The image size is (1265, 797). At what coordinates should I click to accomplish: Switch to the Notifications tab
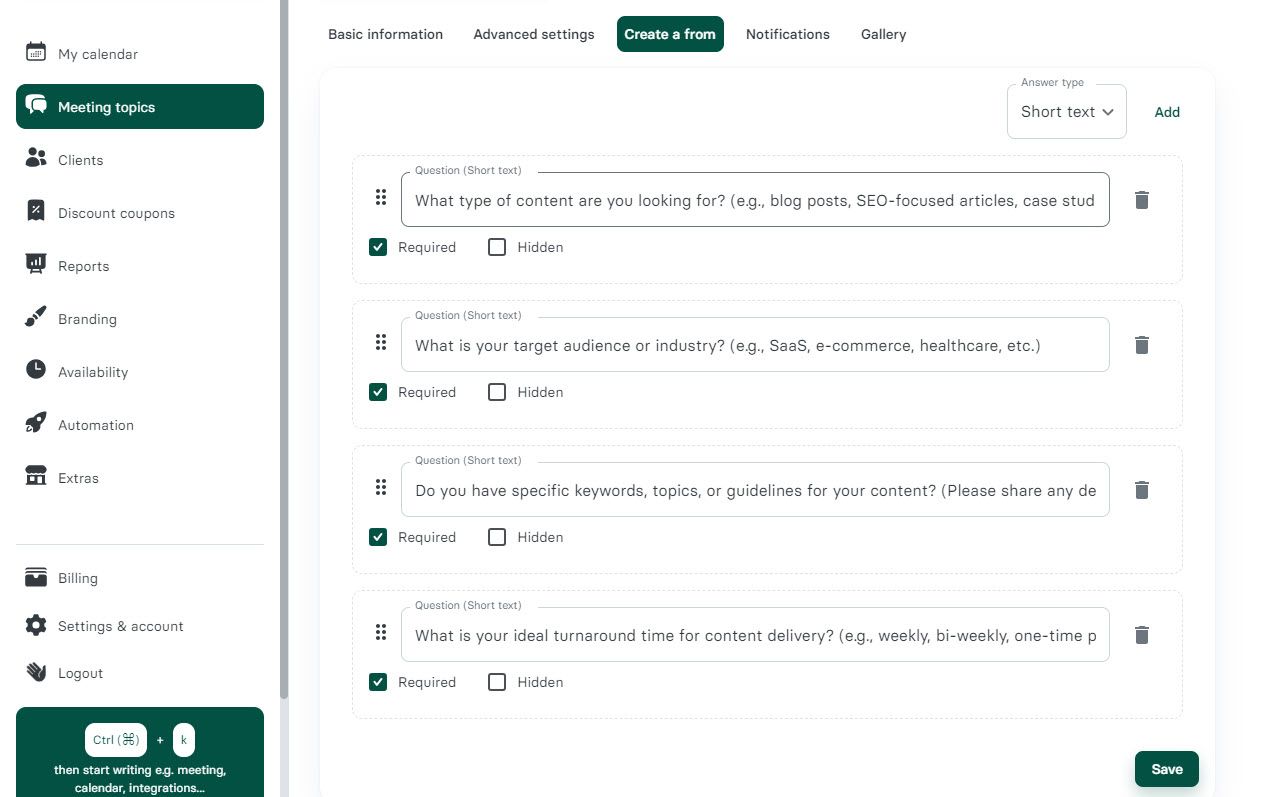[x=787, y=34]
